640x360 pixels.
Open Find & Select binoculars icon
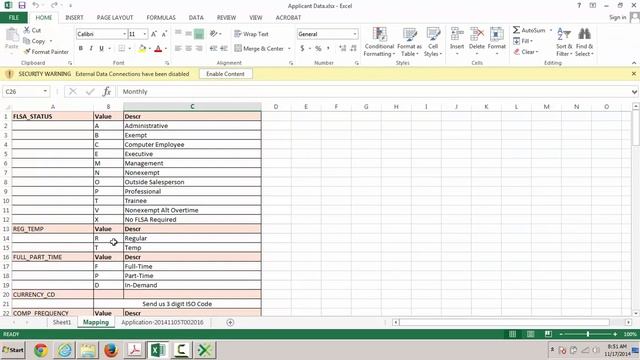(x=584, y=34)
